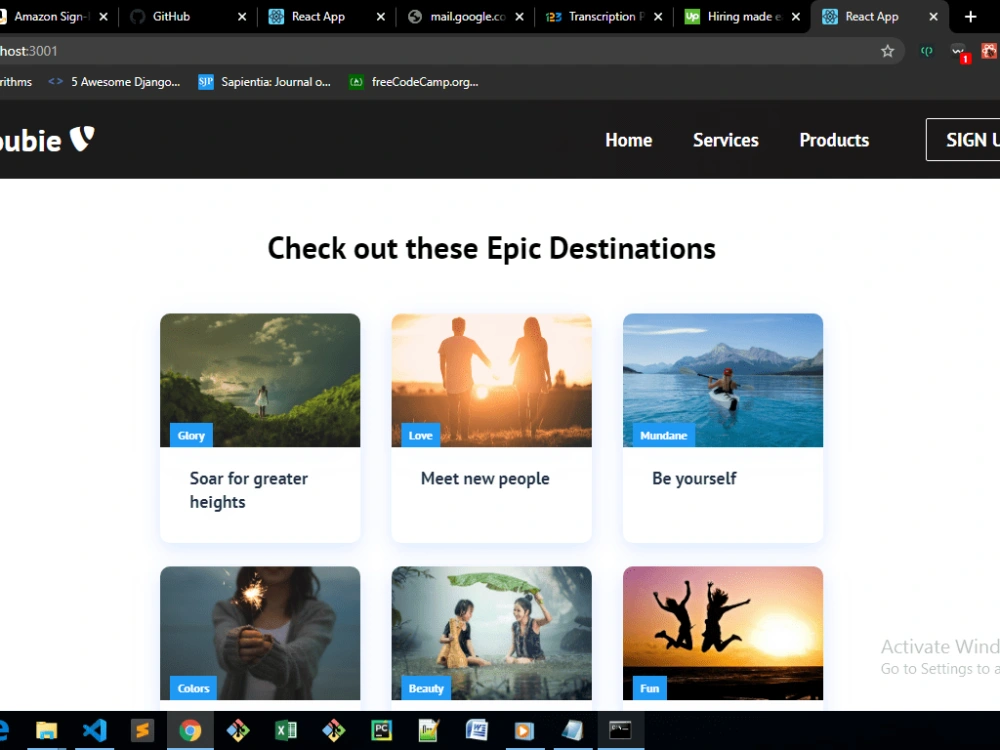Open the green parentheses browser extension
This screenshot has width=1000, height=750.
[x=927, y=51]
